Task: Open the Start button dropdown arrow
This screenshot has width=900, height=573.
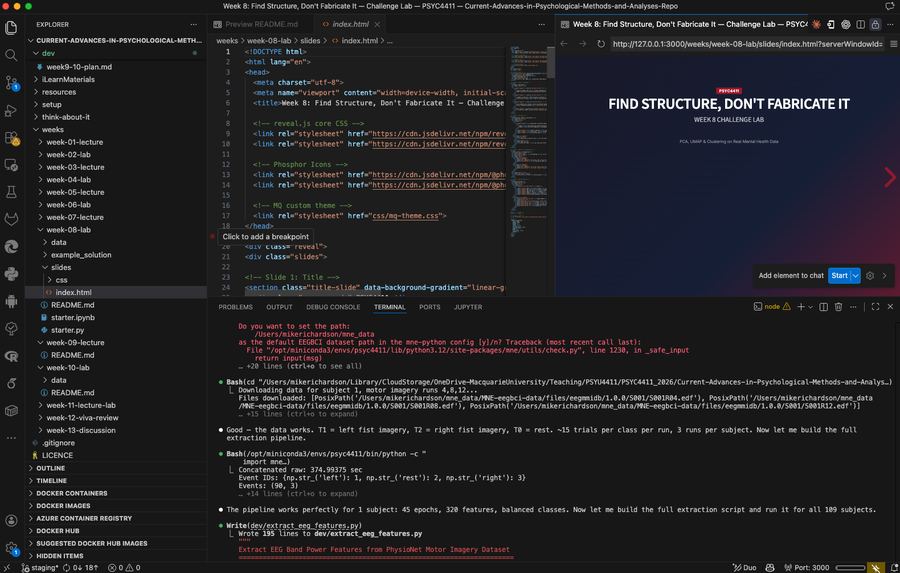Action: (855, 276)
